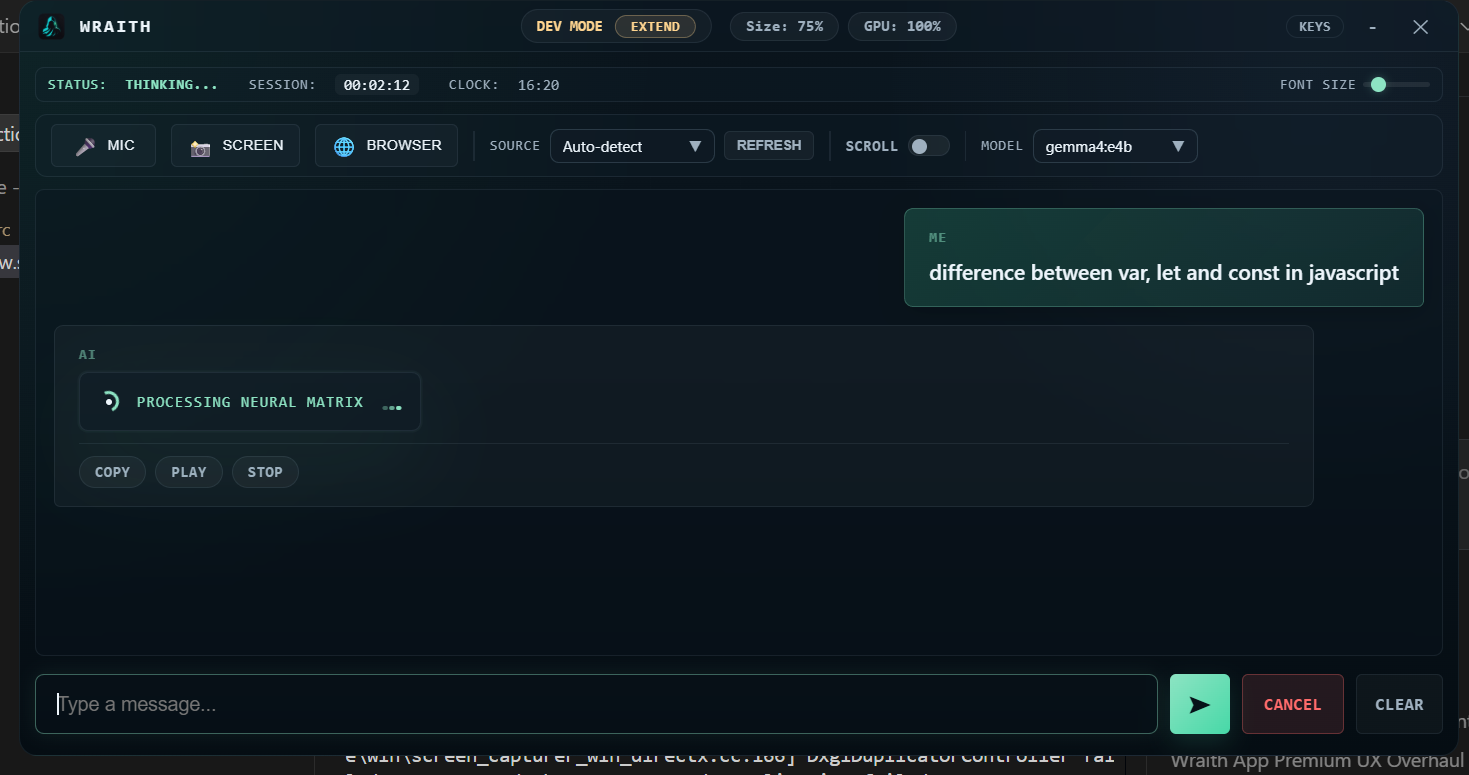Click the SCREEN camera capture button

(x=236, y=146)
